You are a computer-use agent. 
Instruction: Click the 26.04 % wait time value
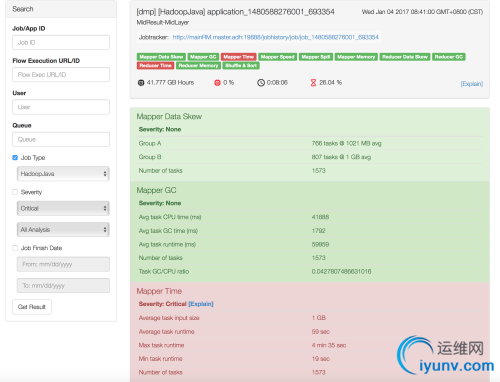point(330,83)
